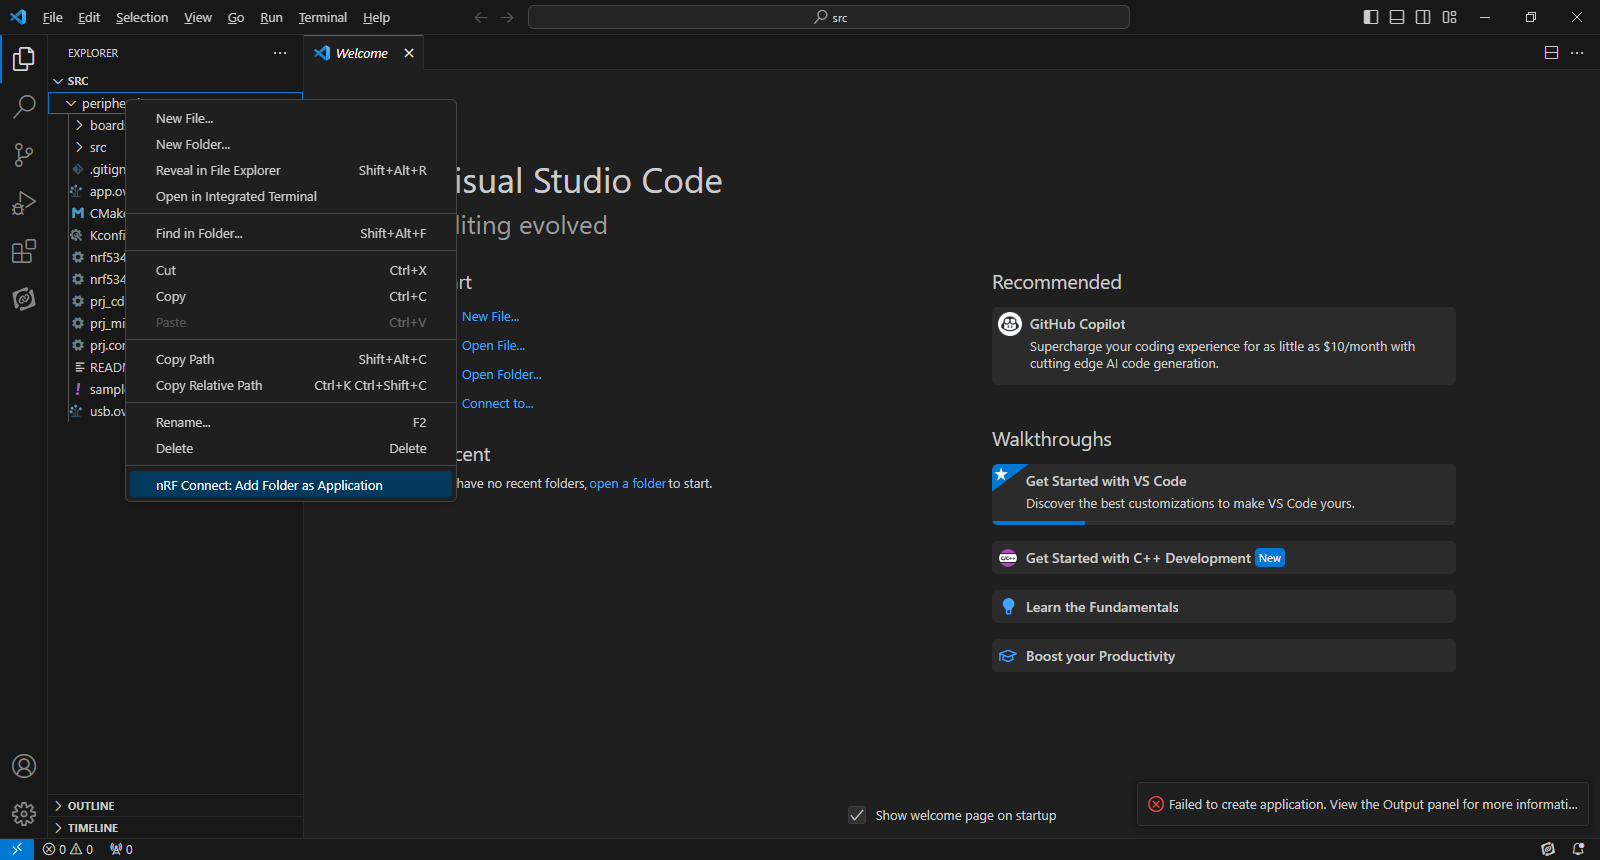This screenshot has height=860, width=1600.
Task: Choose Open in Integrated Terminal
Action: coord(236,197)
